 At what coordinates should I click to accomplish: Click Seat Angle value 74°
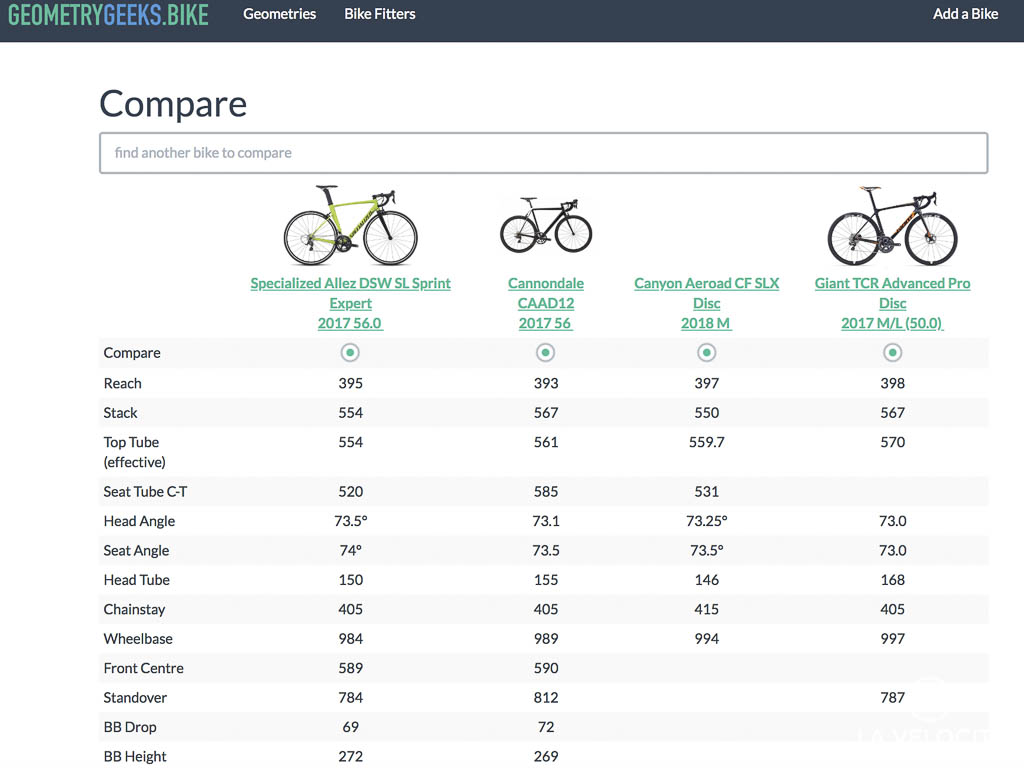(x=351, y=551)
